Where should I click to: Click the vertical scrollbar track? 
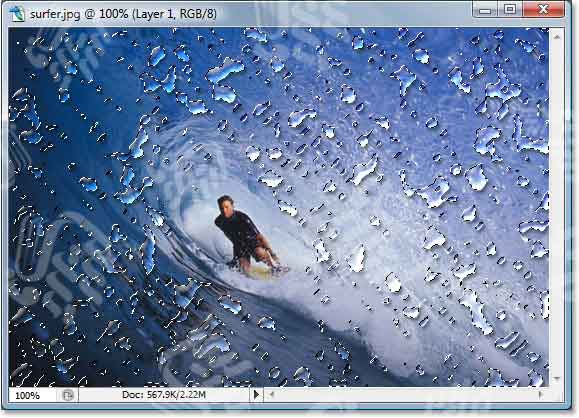tap(557, 208)
